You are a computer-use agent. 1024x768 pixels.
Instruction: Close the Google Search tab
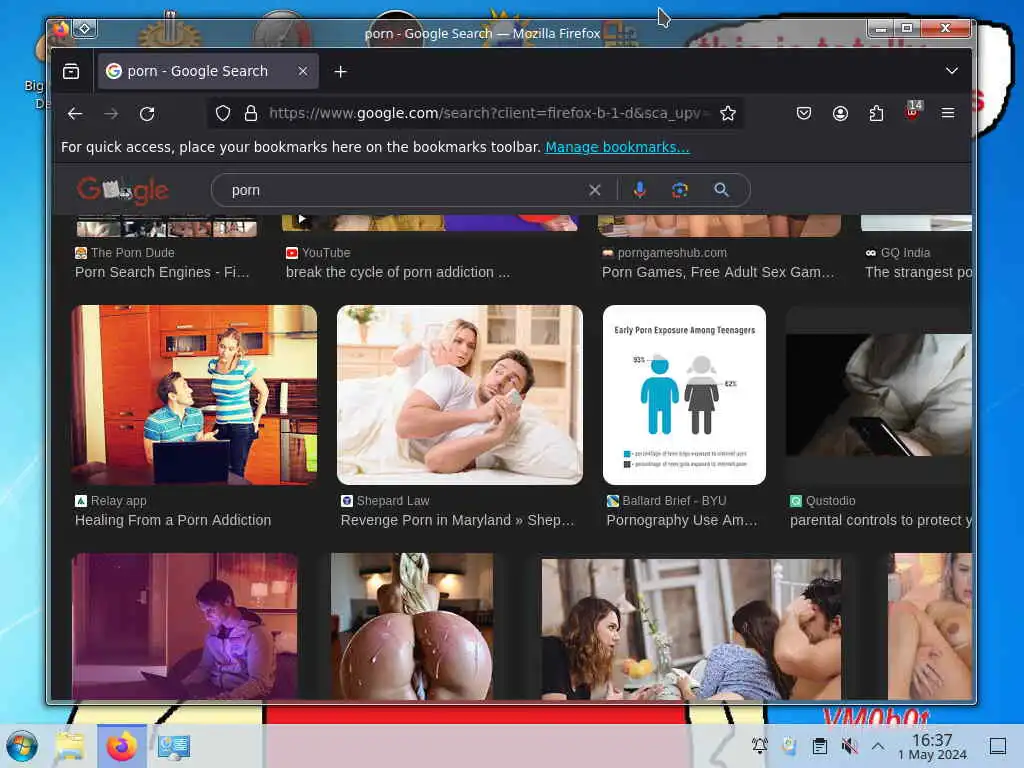pos(302,71)
